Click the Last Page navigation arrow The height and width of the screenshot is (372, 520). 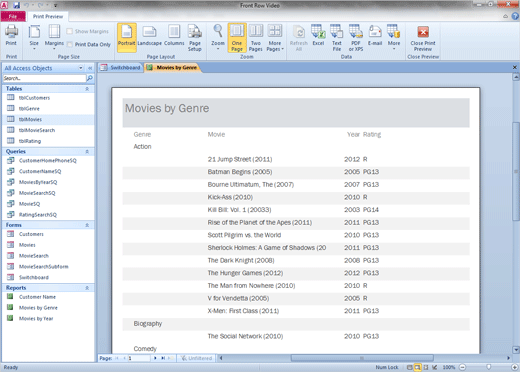click(x=163, y=358)
